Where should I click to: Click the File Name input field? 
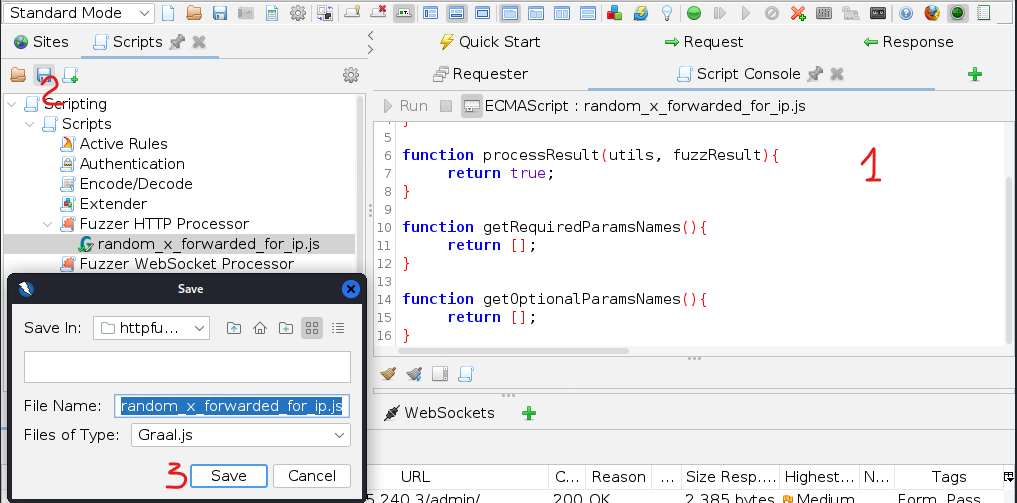(232, 405)
